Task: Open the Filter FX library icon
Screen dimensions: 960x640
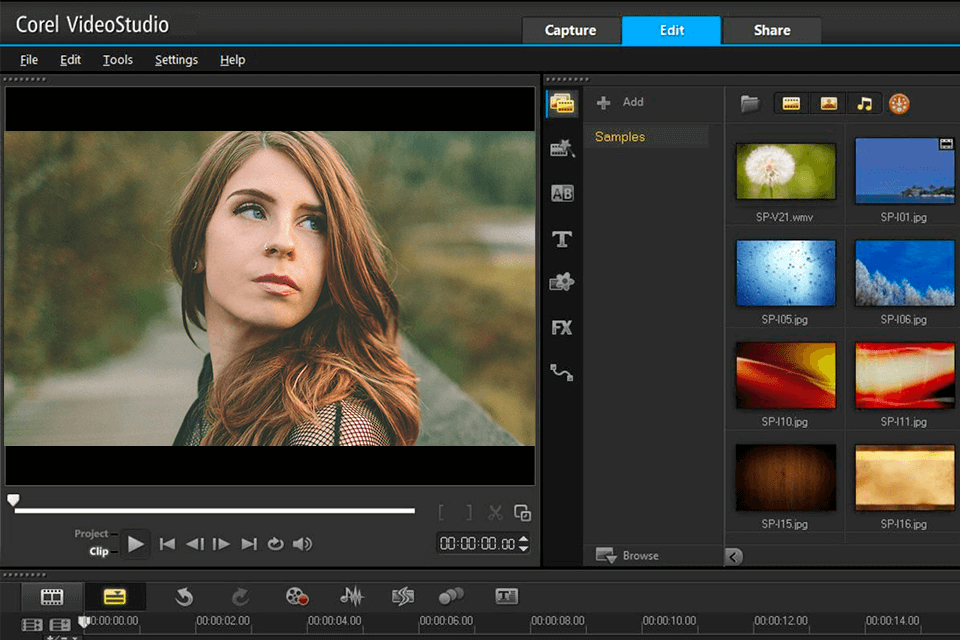Action: tap(561, 328)
